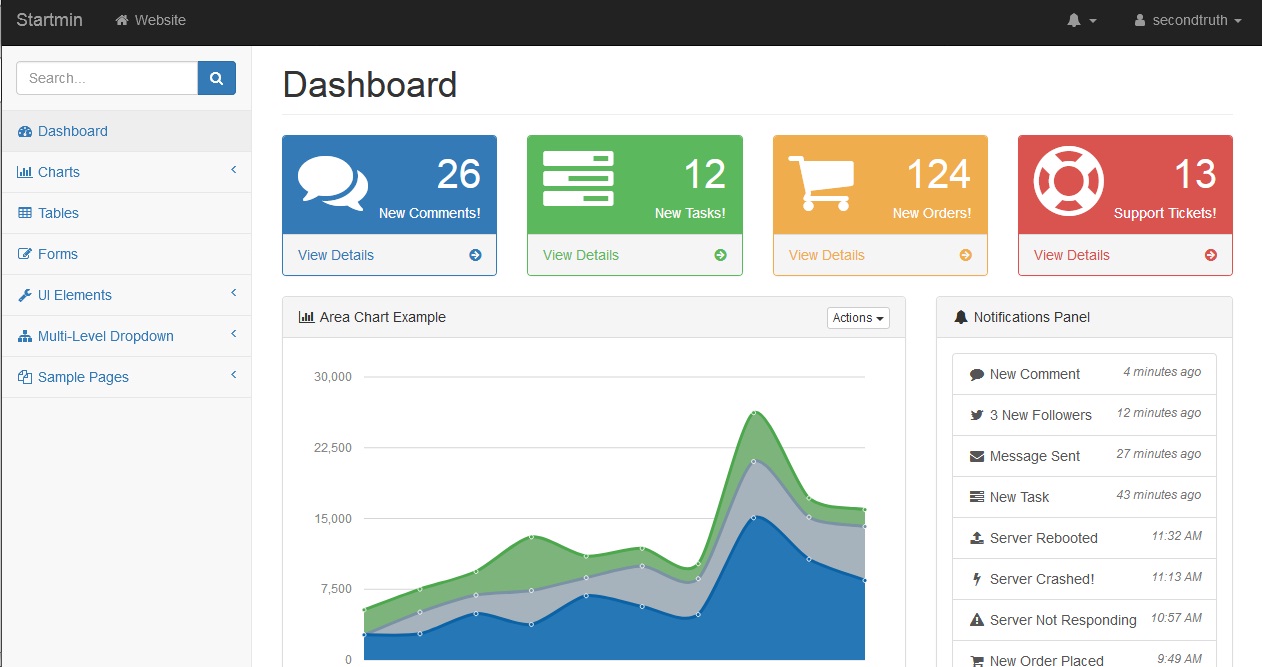
Task: Click the magnifier search button
Action: click(216, 78)
